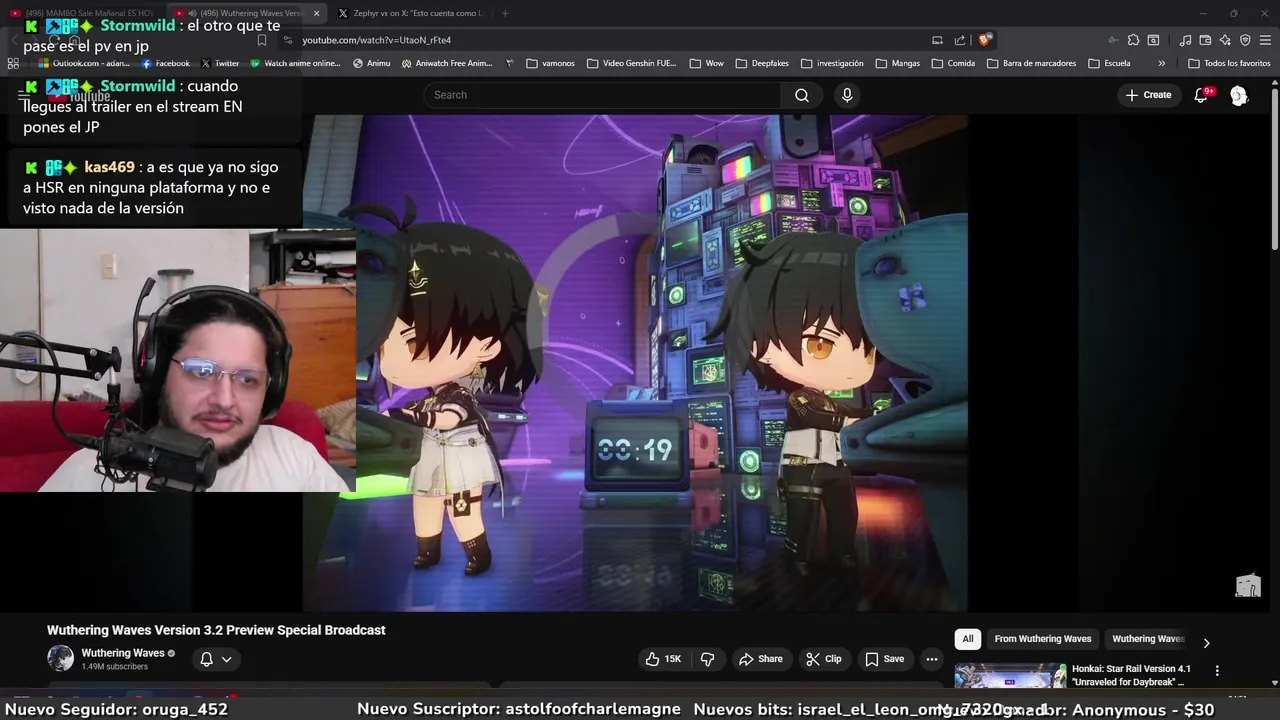The image size is (1280, 720).
Task: Open the vamonos bookmarks folder
Action: pos(550,63)
